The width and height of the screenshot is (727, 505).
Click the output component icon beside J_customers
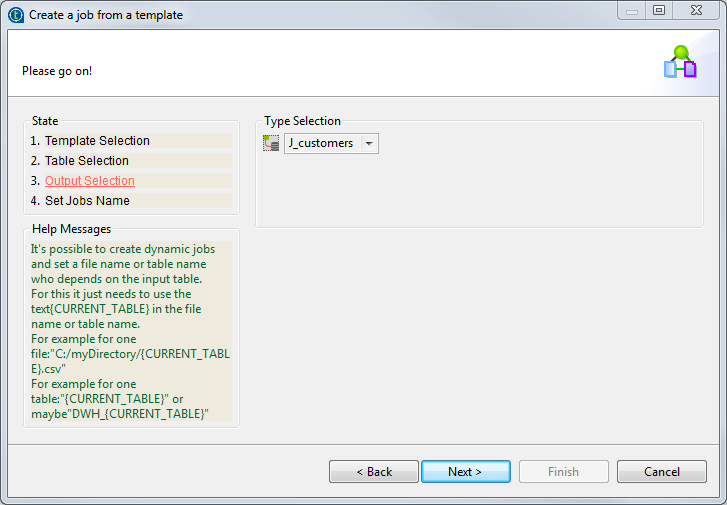coord(271,143)
